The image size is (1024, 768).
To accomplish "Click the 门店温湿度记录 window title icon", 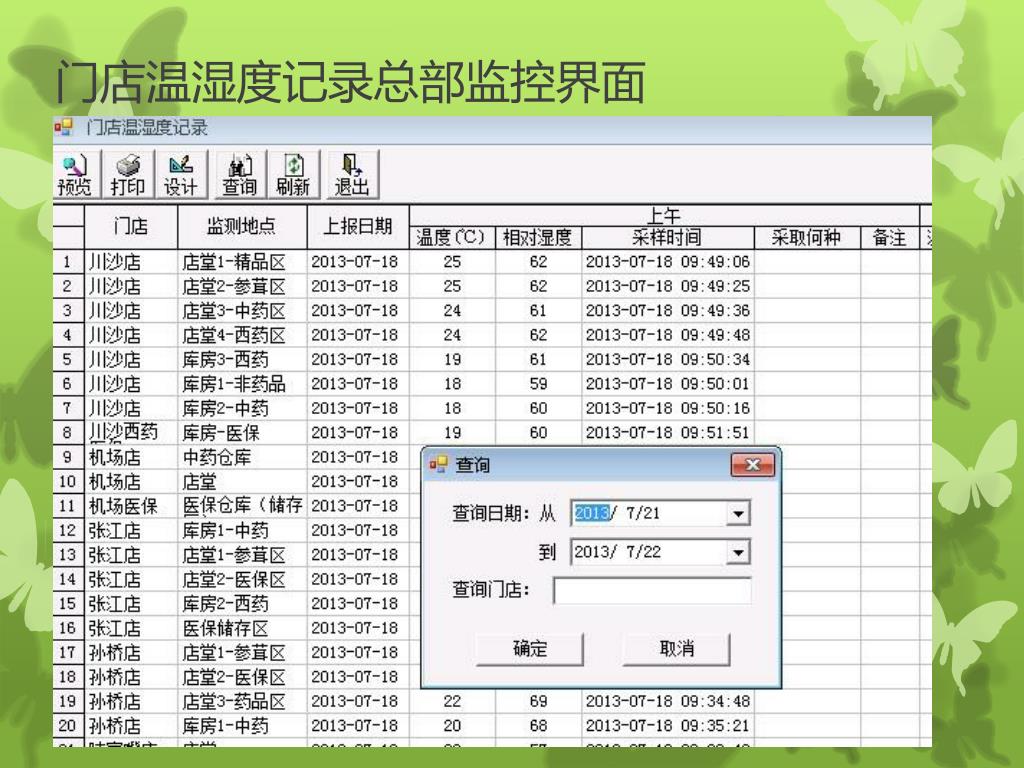I will (x=64, y=127).
